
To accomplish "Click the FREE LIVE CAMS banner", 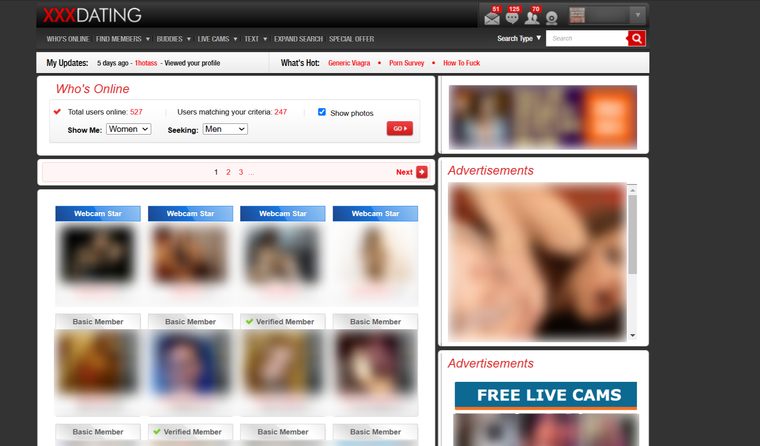I will (545, 395).
